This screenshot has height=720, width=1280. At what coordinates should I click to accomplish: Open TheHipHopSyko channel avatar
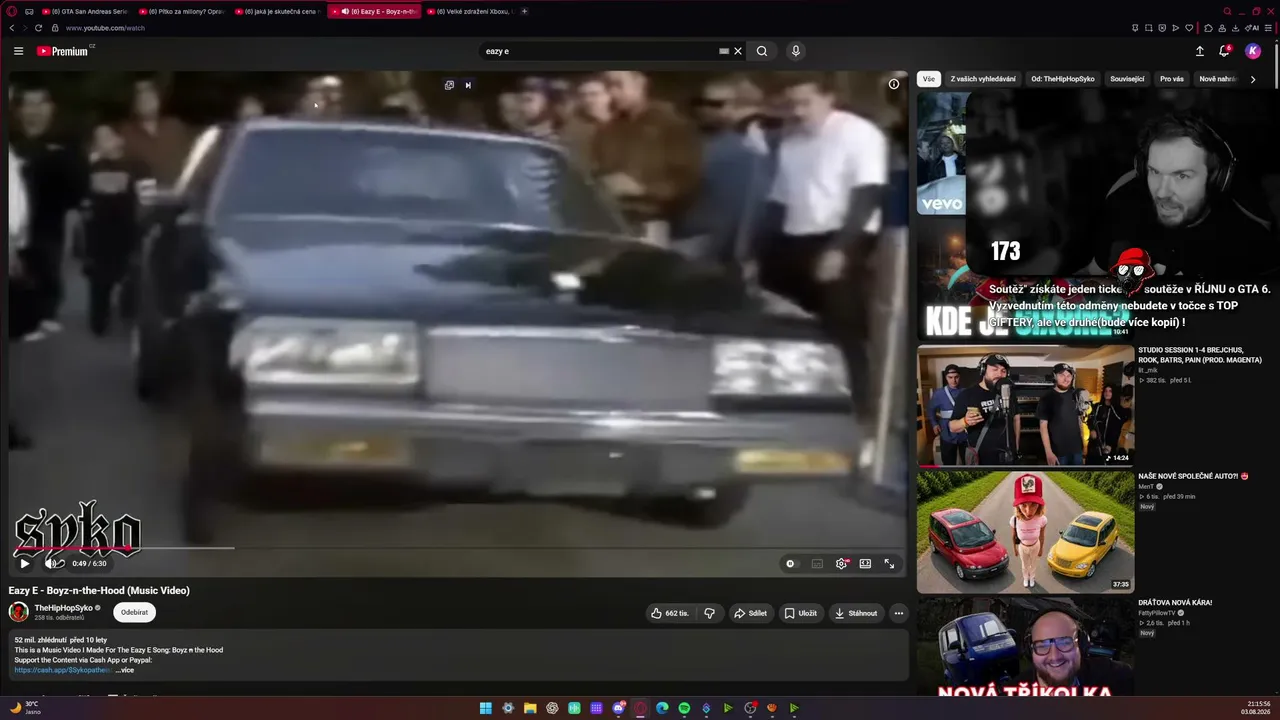point(19,612)
